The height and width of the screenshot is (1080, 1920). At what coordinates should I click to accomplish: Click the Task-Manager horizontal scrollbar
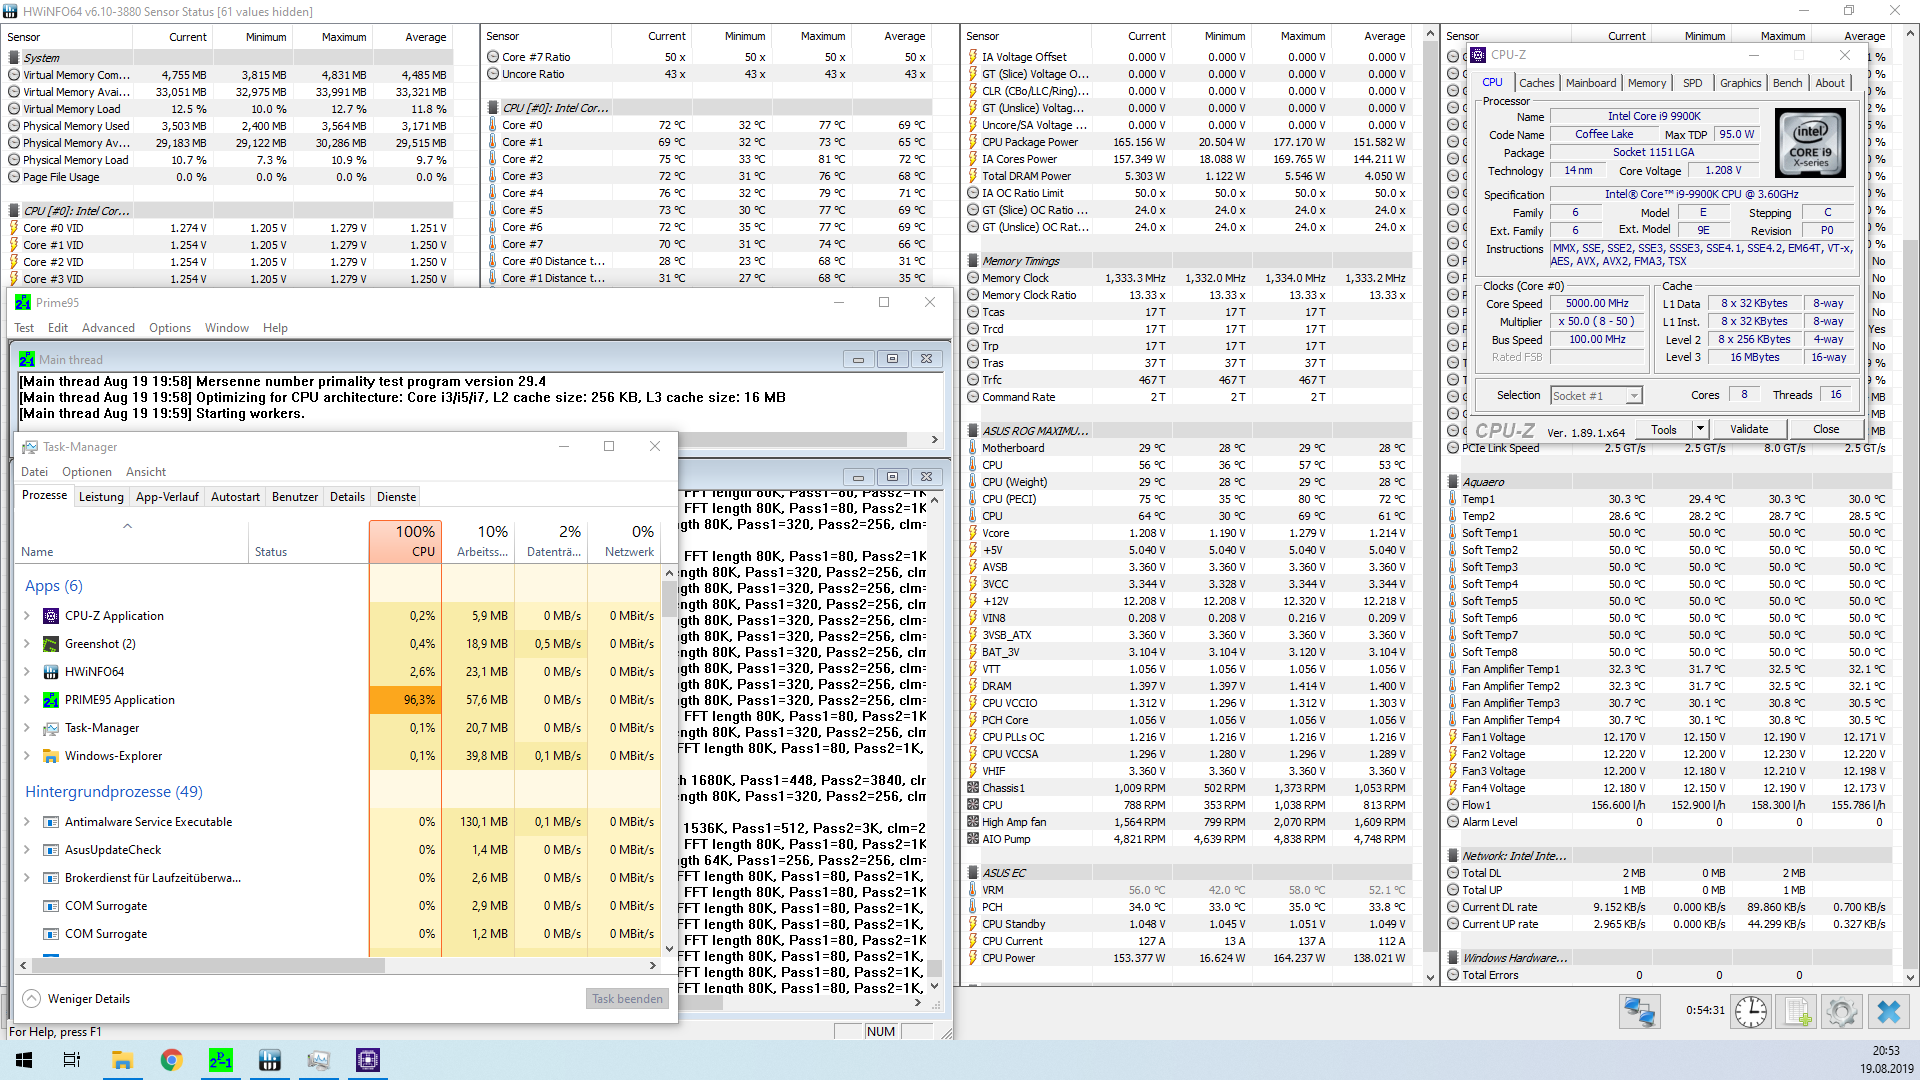pos(208,966)
